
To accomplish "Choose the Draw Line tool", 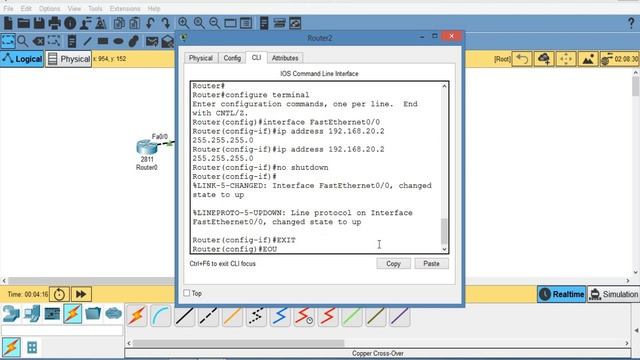I will [x=87, y=41].
